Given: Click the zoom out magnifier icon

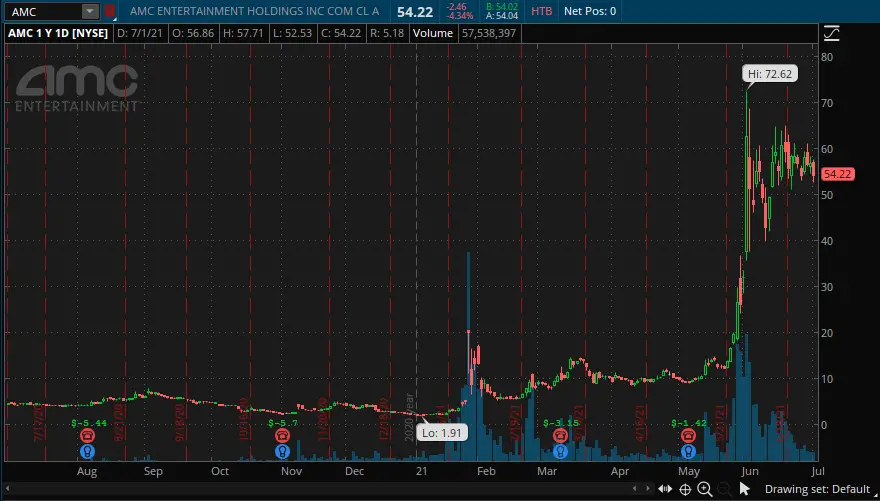Looking at the screenshot, I should pos(724,489).
